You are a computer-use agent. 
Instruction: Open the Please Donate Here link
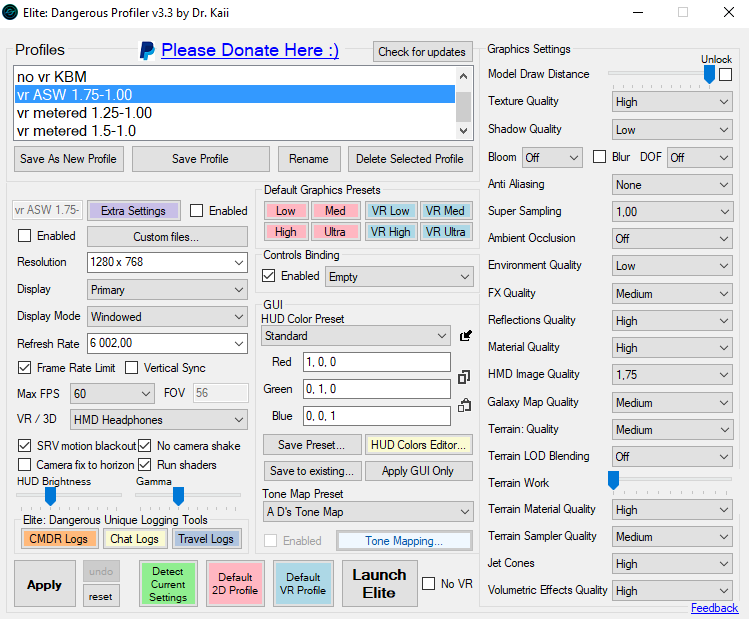pos(250,50)
